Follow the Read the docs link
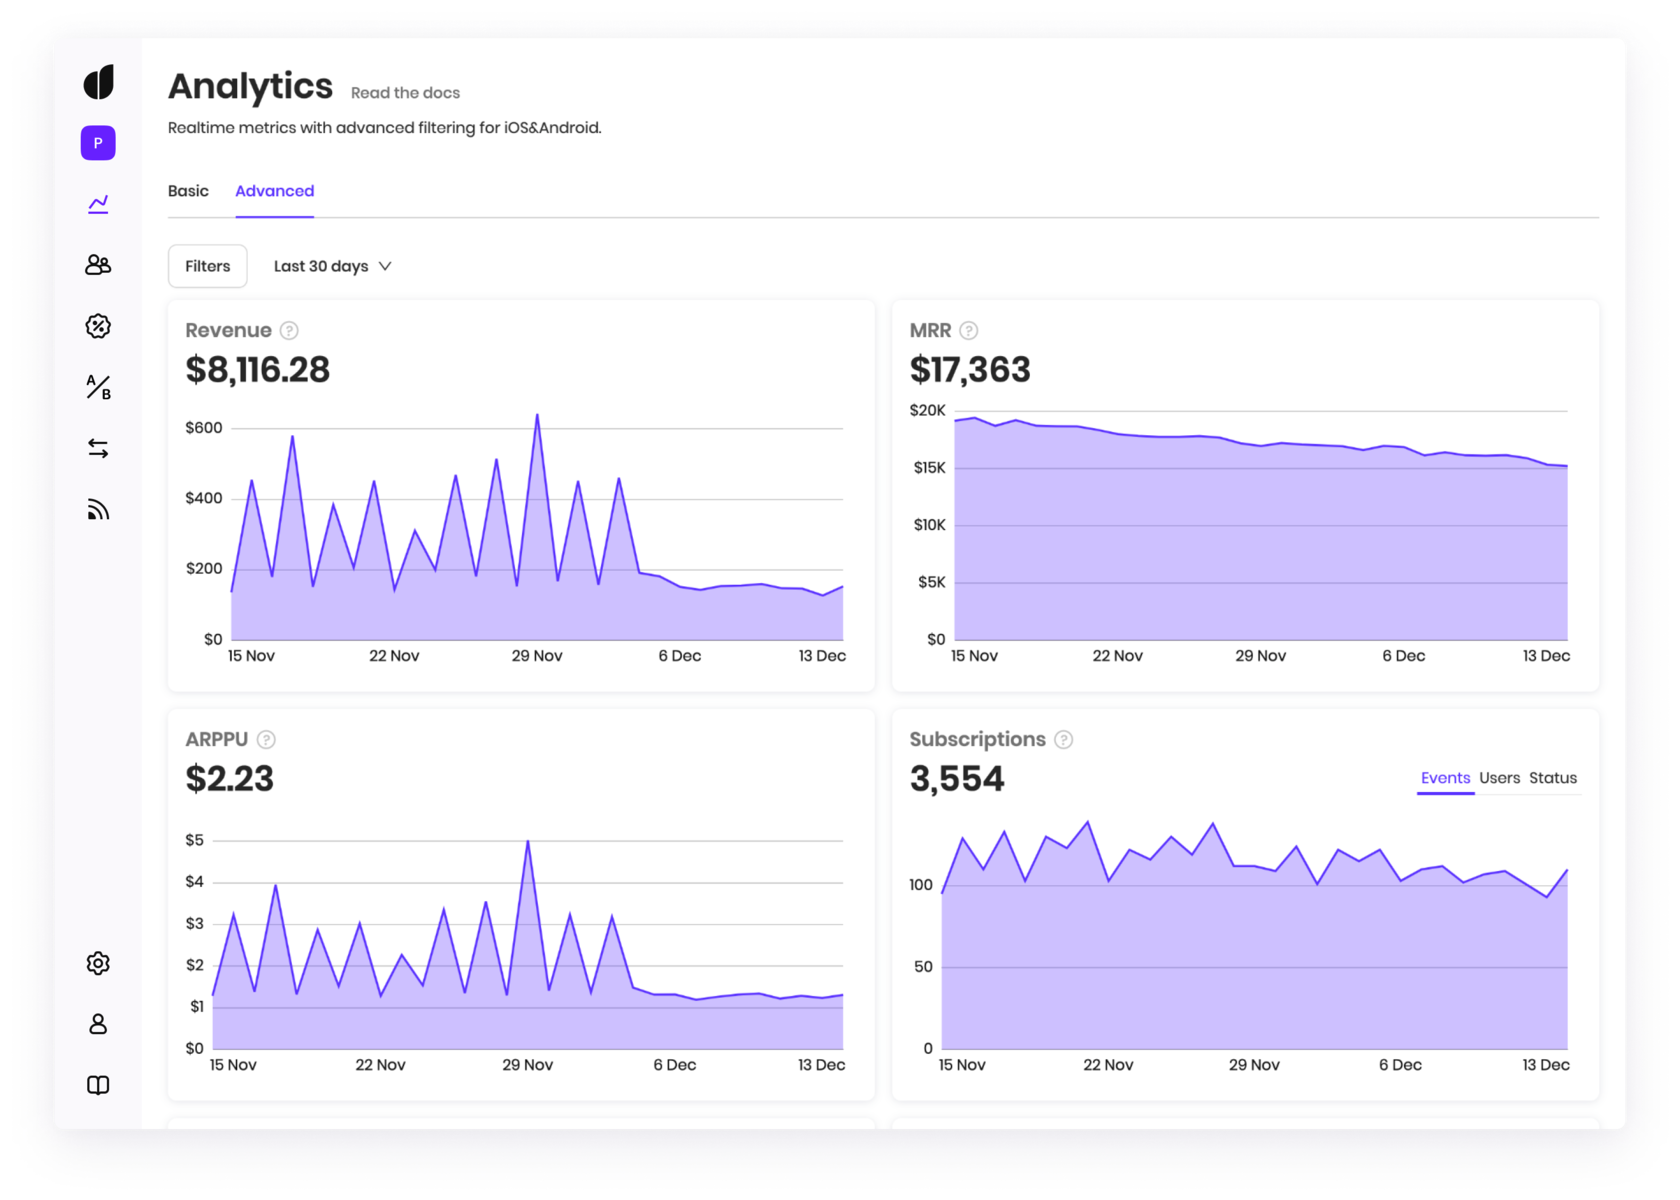 [405, 93]
